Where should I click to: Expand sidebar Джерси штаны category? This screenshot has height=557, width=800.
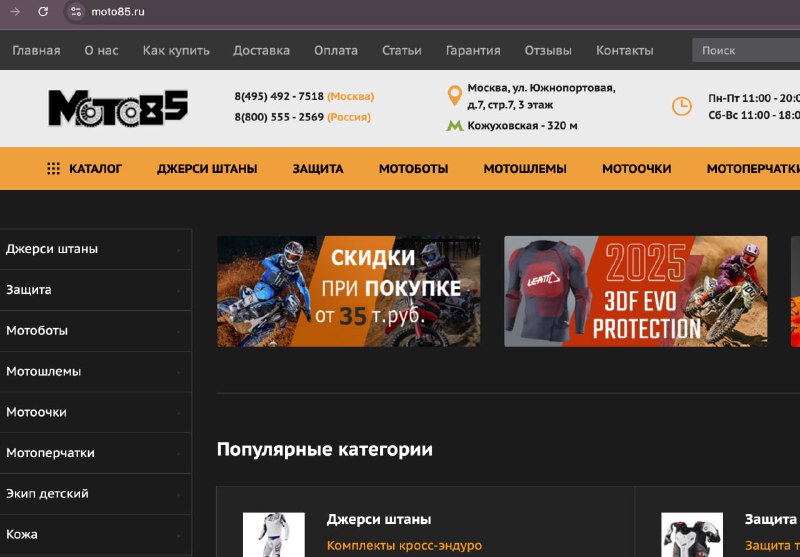tap(95, 249)
